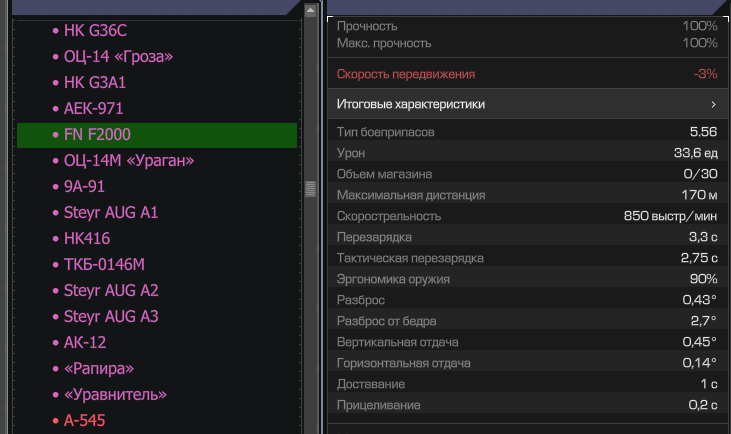Select HK416 in weapon list
This screenshot has width=731, height=434.
click(x=87, y=239)
